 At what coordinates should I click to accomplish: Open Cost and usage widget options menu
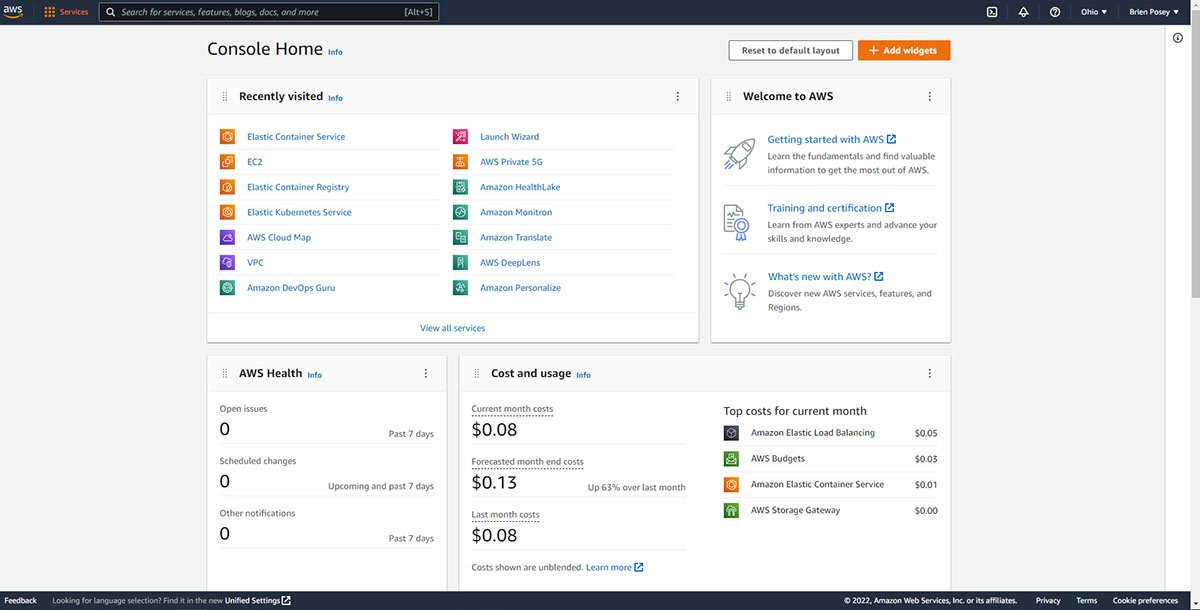point(929,374)
